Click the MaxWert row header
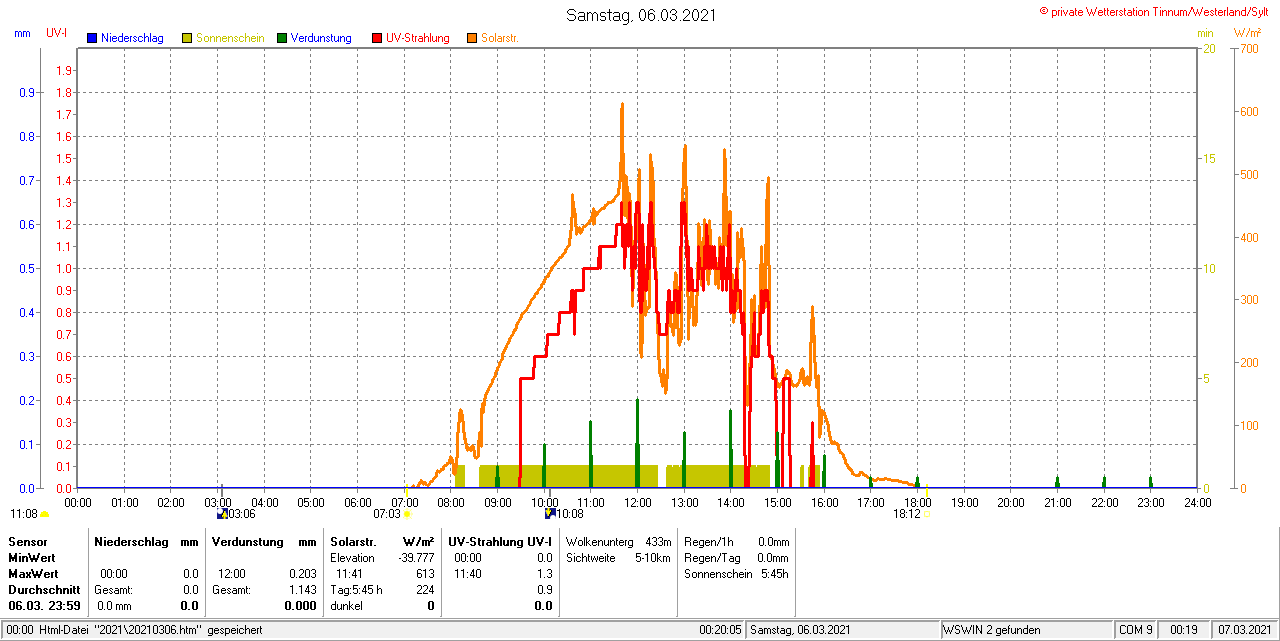 pyautogui.click(x=34, y=575)
